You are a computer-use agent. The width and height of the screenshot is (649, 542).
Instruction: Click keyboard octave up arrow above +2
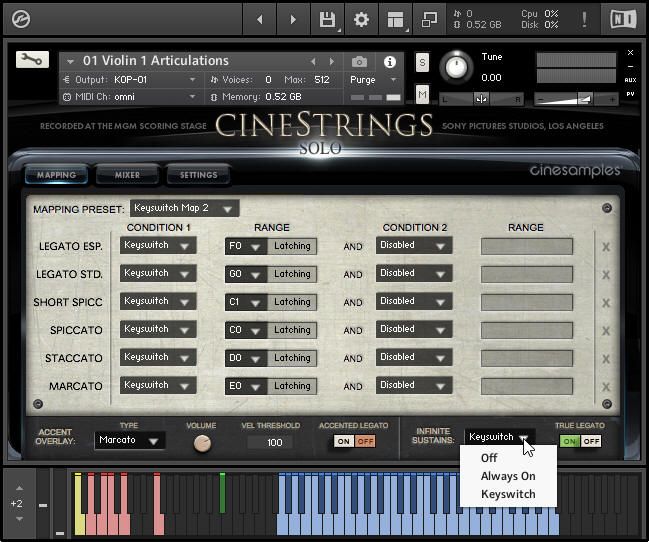[19, 488]
